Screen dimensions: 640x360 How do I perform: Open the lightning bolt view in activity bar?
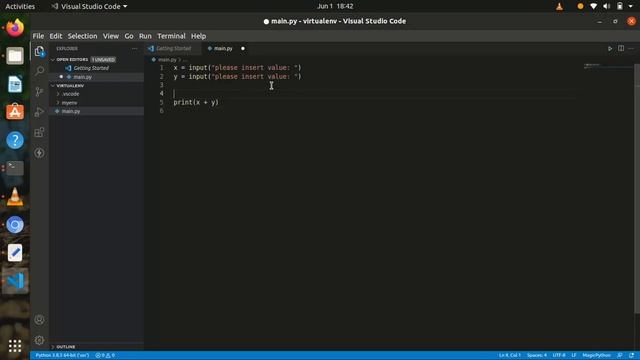coord(40,153)
